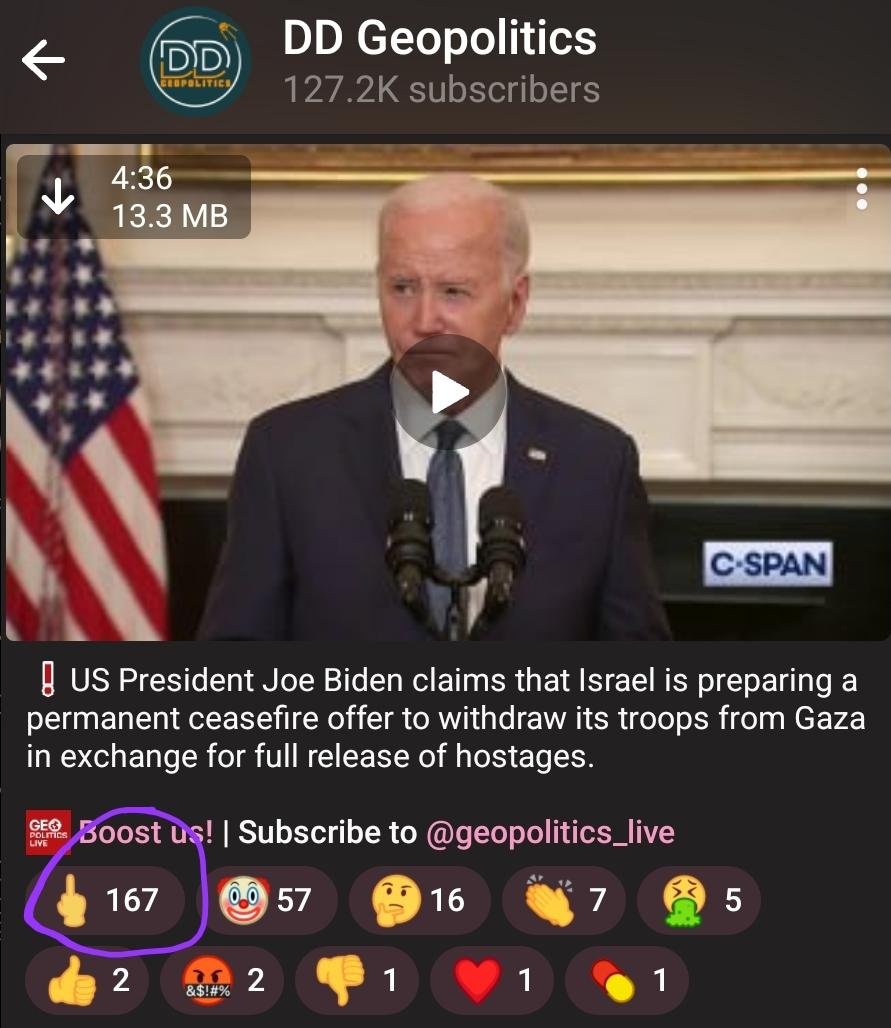Screen dimensions: 891x1028
Task: Add the pill capsule reaction
Action: click(x=627, y=980)
